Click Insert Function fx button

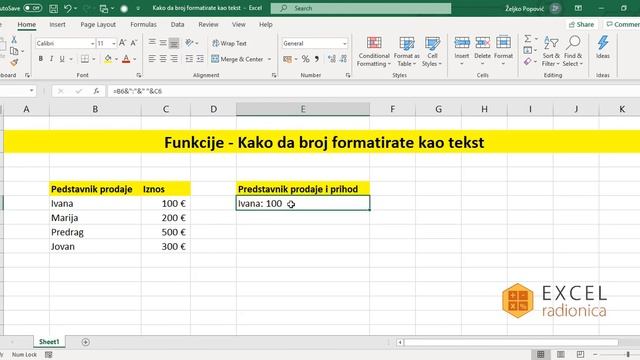pos(96,91)
